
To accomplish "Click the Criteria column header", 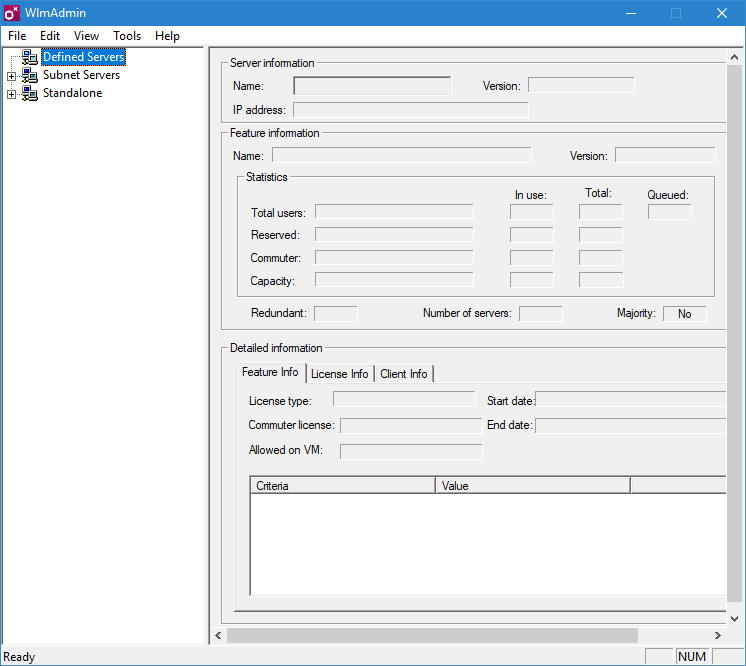I will pyautogui.click(x=342, y=486).
